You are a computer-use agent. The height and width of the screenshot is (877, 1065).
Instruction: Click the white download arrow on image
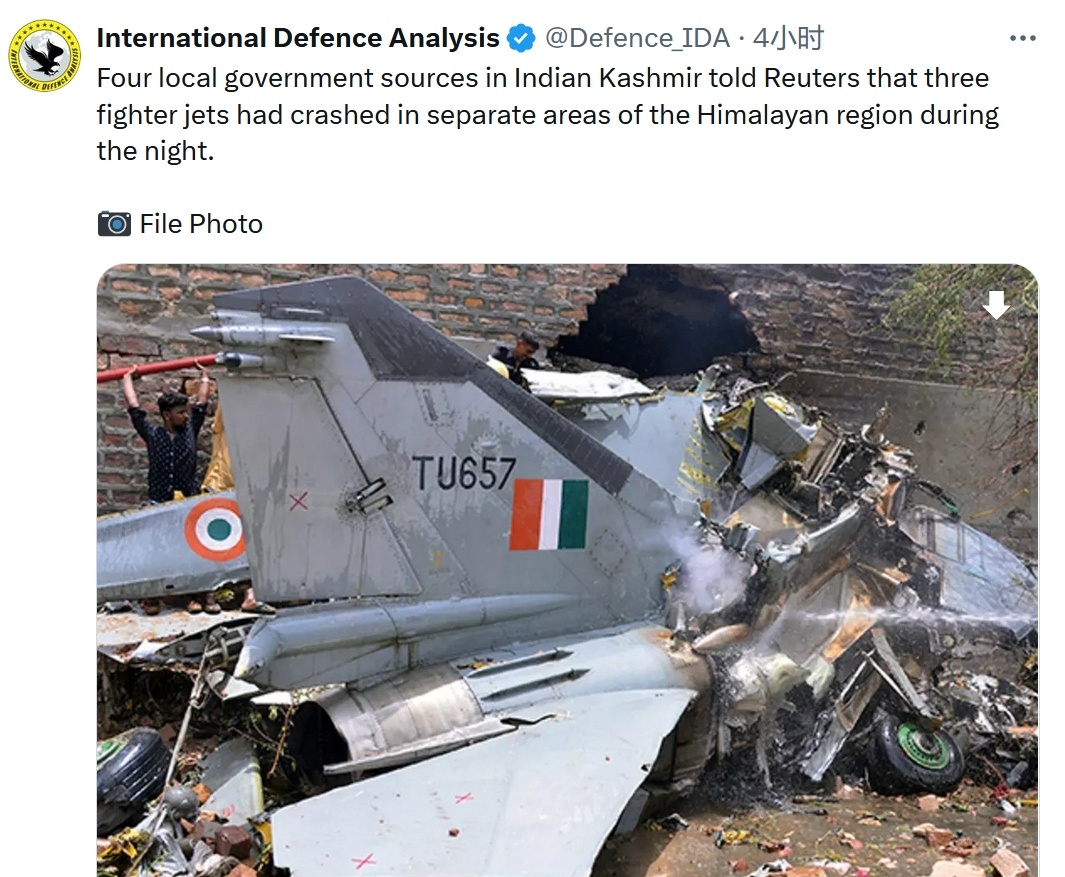[996, 304]
